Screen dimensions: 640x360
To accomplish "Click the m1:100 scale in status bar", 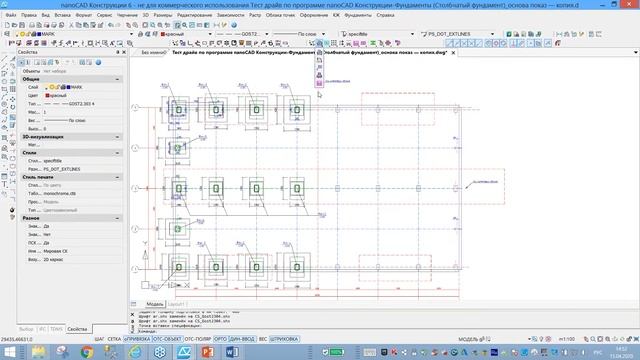I will [x=567, y=339].
